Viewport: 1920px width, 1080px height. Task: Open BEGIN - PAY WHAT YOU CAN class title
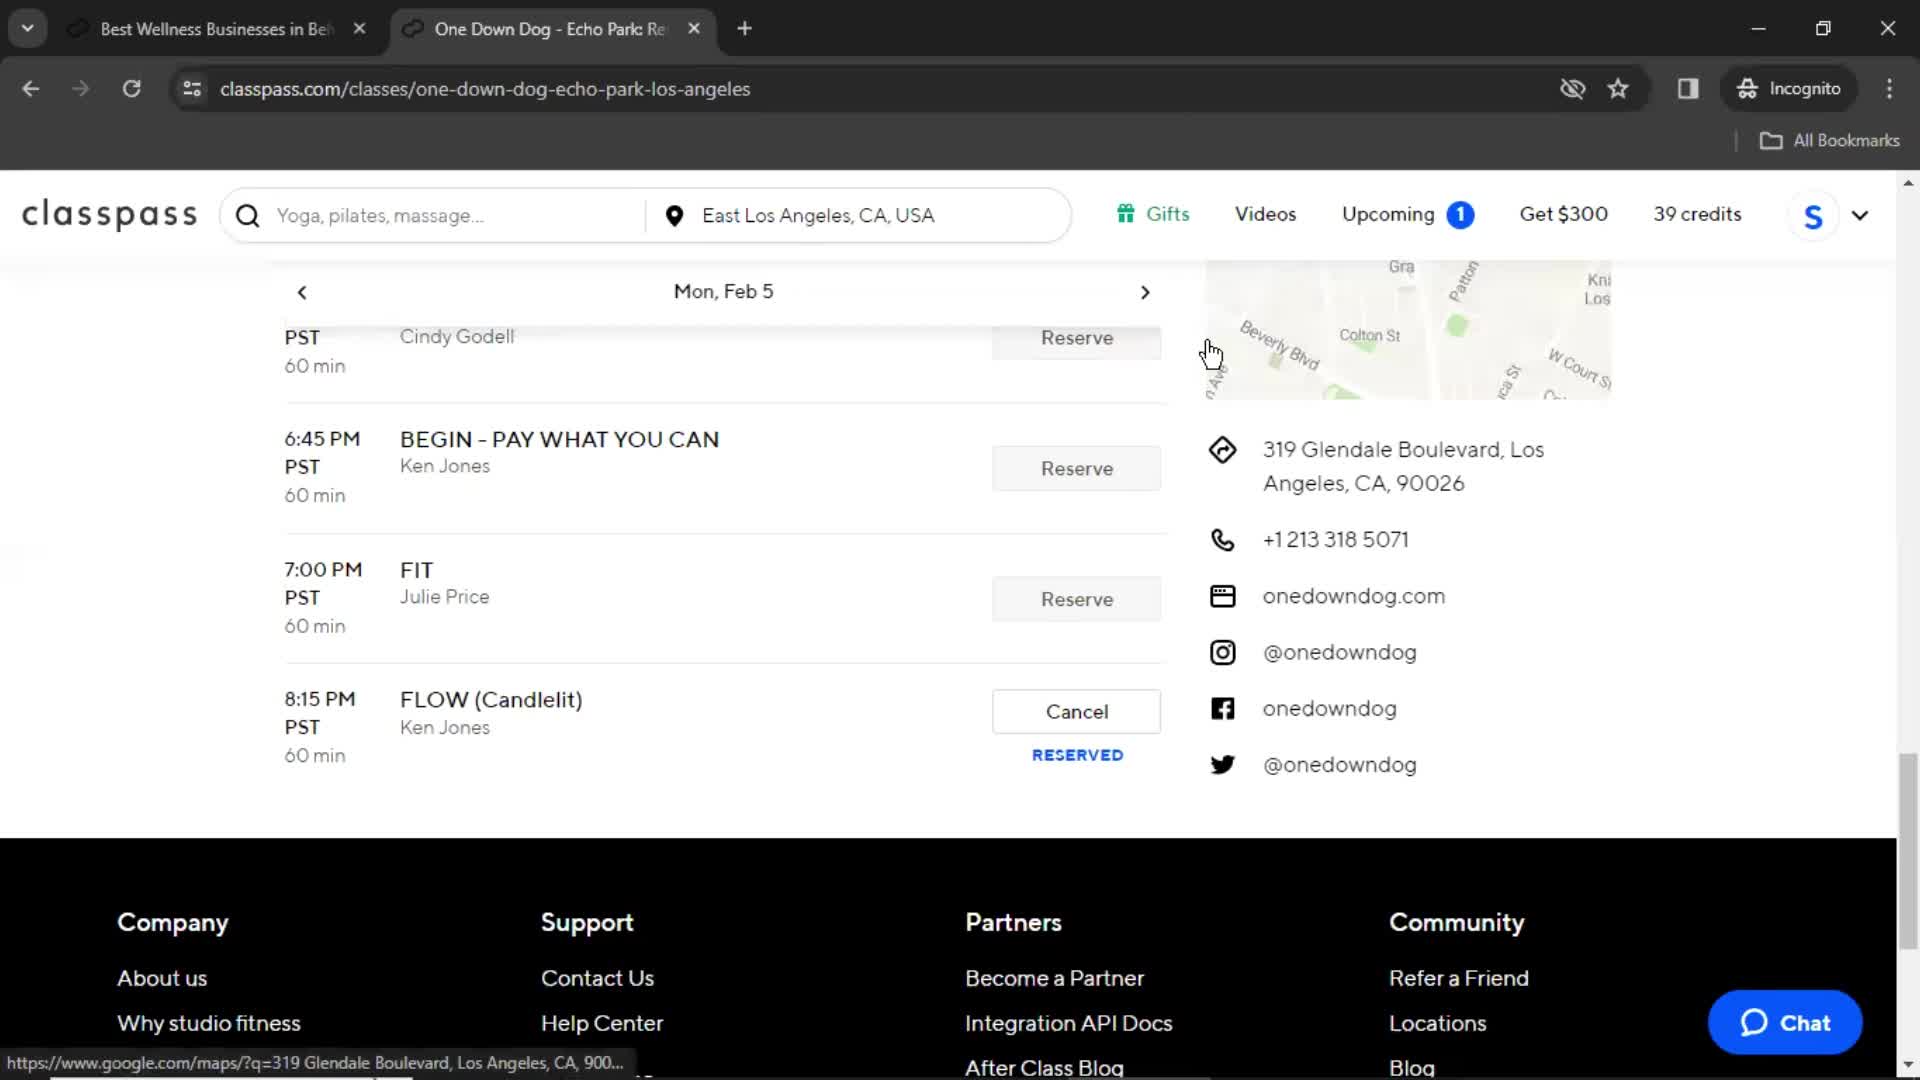coord(559,440)
